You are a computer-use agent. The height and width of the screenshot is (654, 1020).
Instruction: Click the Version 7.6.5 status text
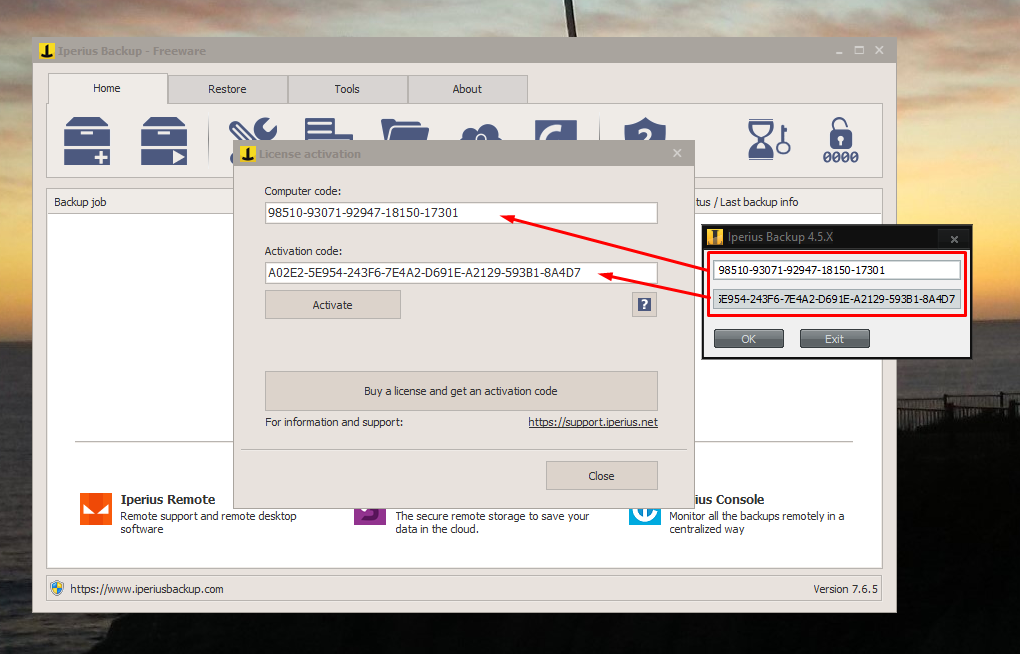click(x=845, y=589)
